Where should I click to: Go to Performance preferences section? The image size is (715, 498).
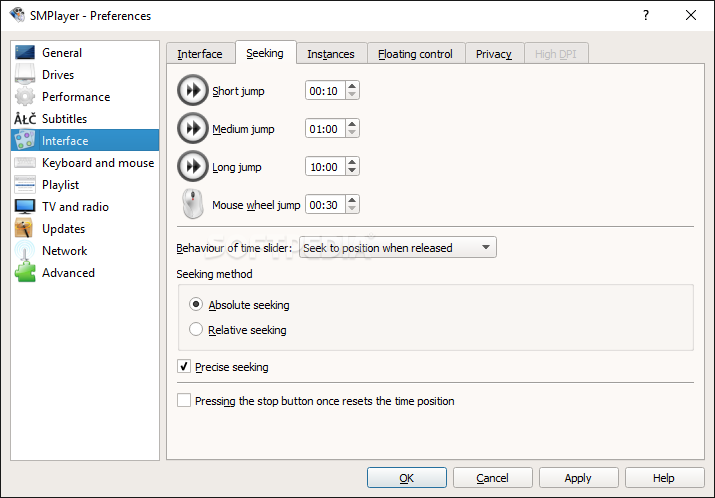[85, 97]
